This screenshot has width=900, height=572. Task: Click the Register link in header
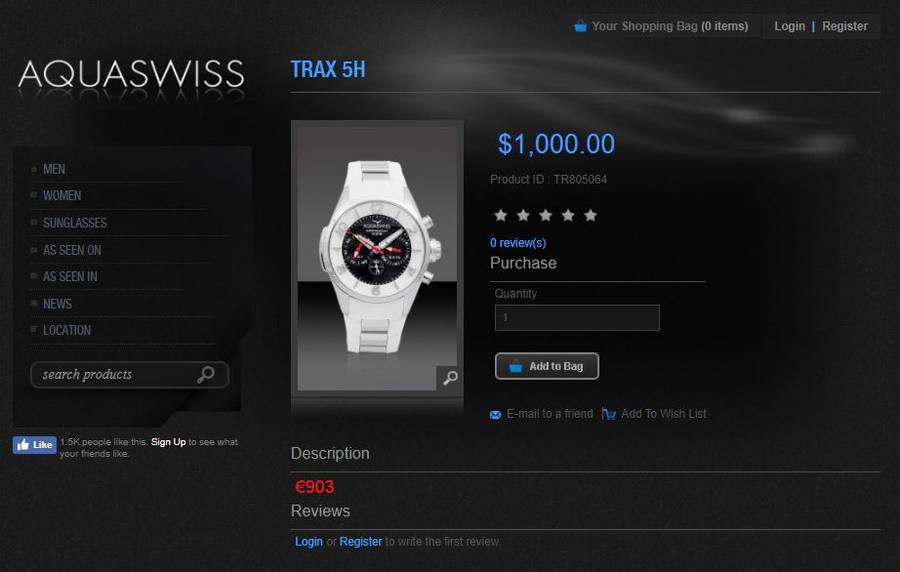point(845,26)
